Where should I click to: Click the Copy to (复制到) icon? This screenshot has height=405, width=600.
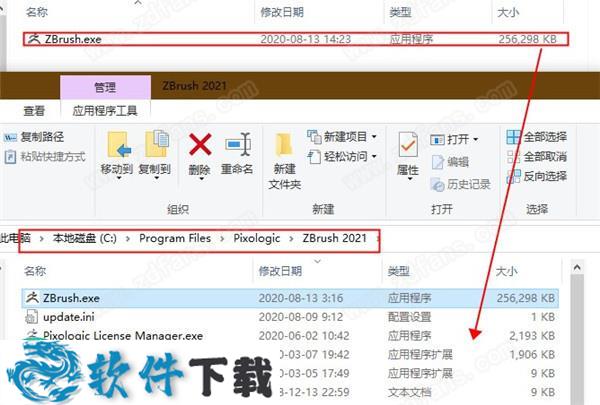click(156, 146)
